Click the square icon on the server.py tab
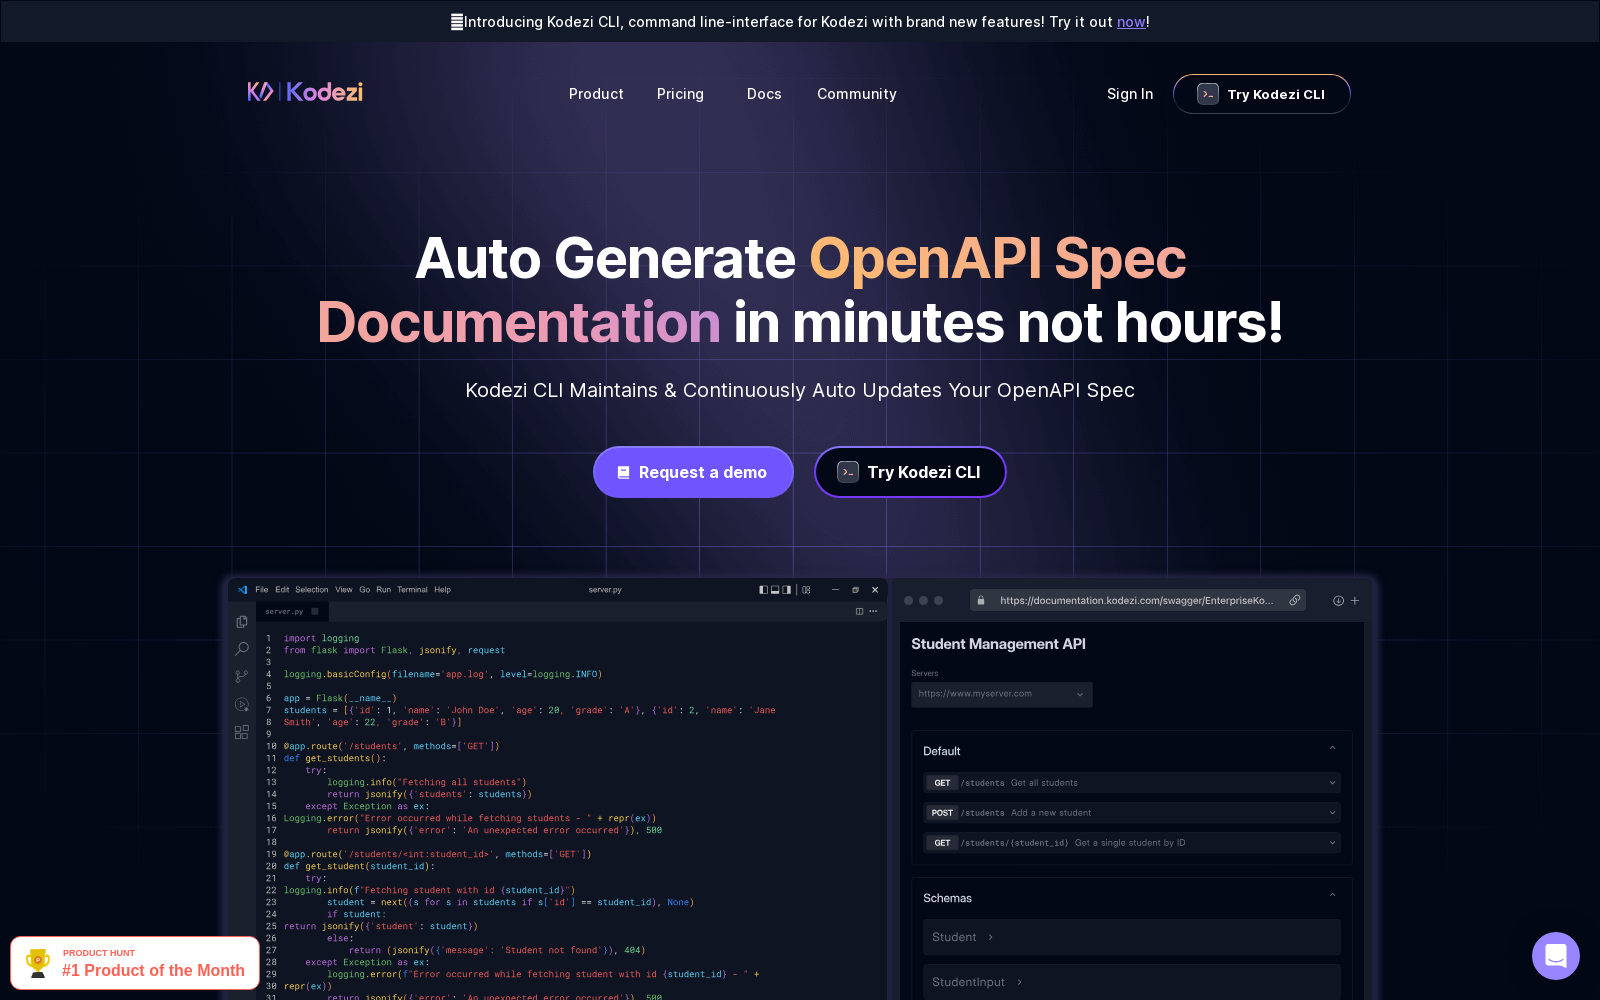The height and width of the screenshot is (1000, 1600). [x=315, y=611]
